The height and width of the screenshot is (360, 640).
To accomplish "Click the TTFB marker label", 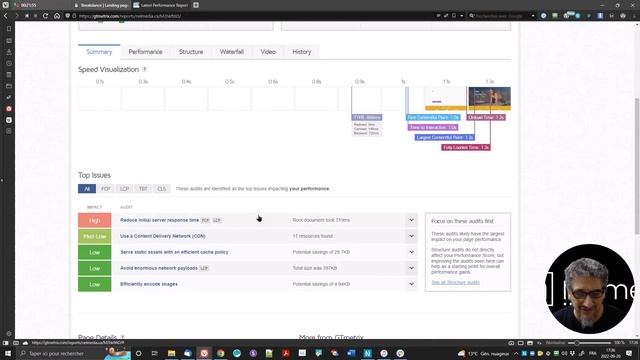I will tap(367, 118).
